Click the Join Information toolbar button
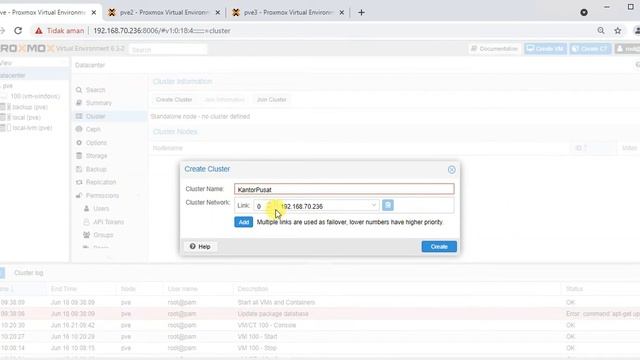 [x=224, y=100]
